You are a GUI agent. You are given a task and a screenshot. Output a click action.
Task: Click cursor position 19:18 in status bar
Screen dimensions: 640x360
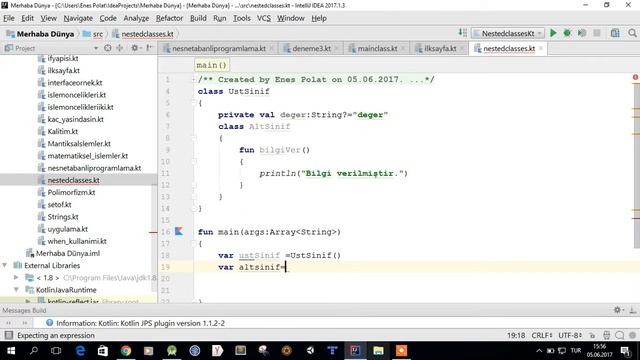click(x=516, y=336)
